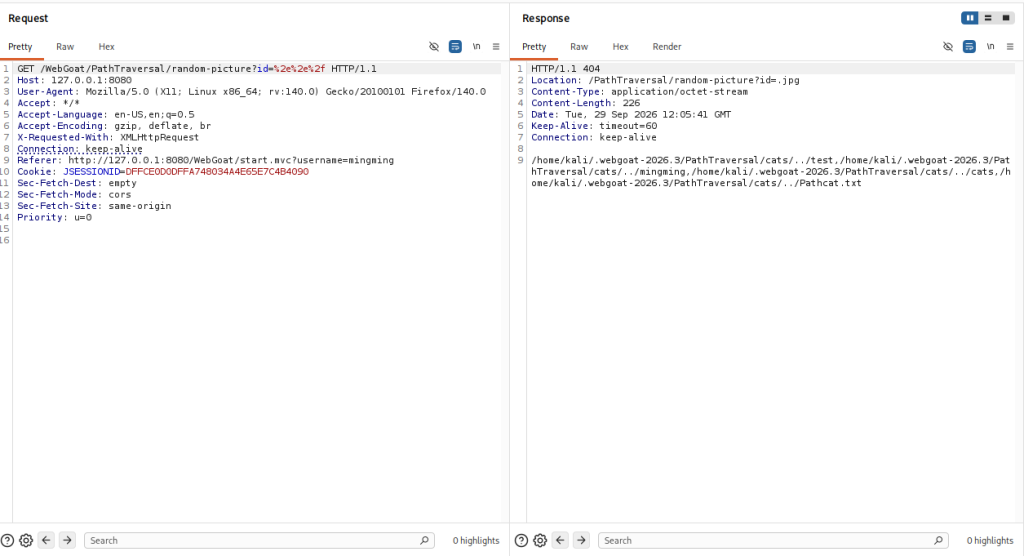The image size is (1024, 556).
Task: Click the Request 0 highlights label
Action: [476, 540]
